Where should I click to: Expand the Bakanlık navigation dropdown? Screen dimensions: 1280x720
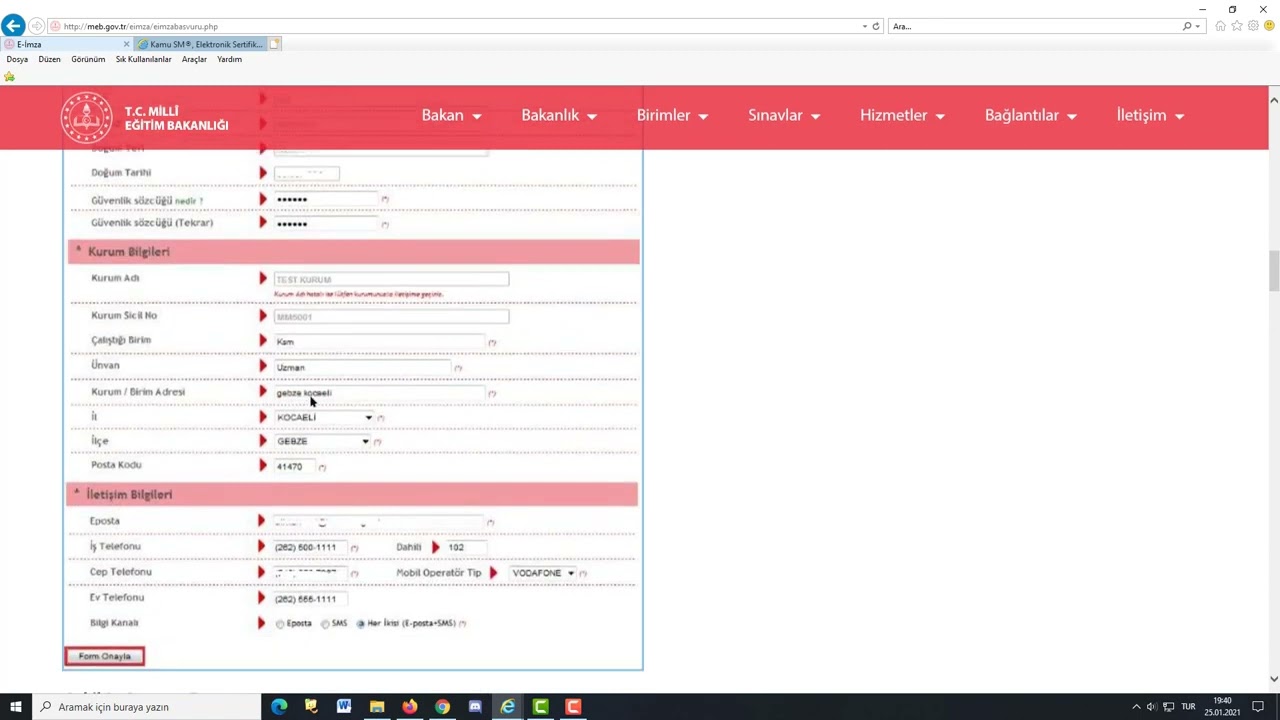tap(559, 115)
